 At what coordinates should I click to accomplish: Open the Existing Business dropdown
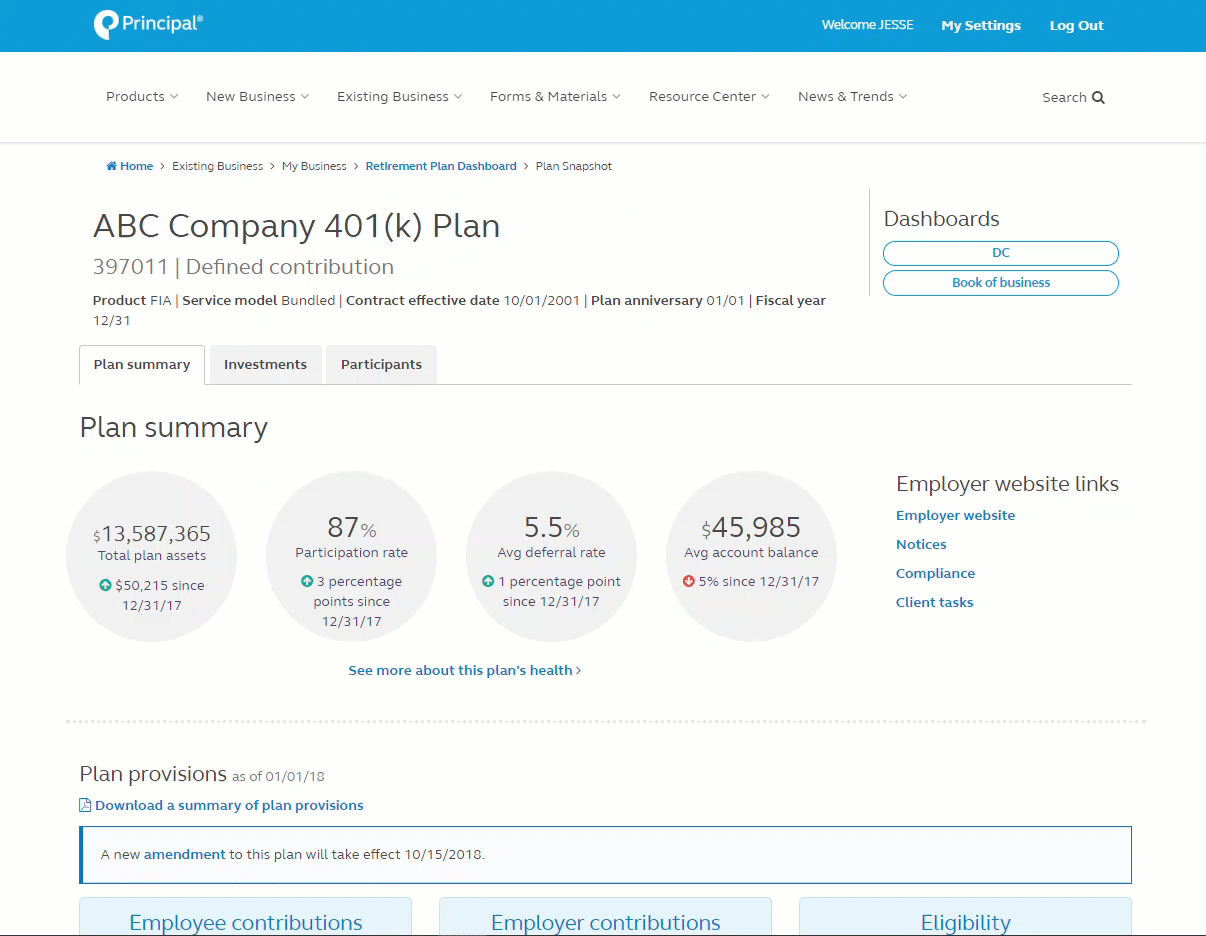(399, 97)
